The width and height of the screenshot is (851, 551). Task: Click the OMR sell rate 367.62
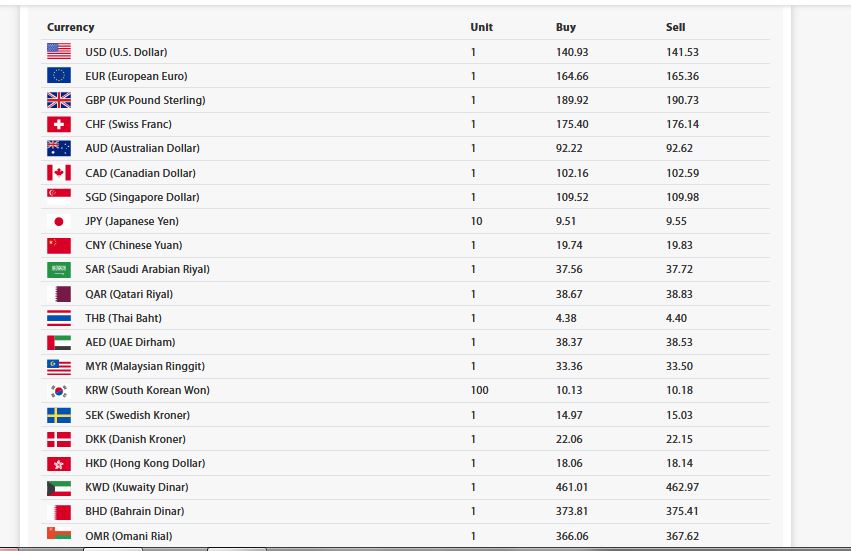click(682, 536)
